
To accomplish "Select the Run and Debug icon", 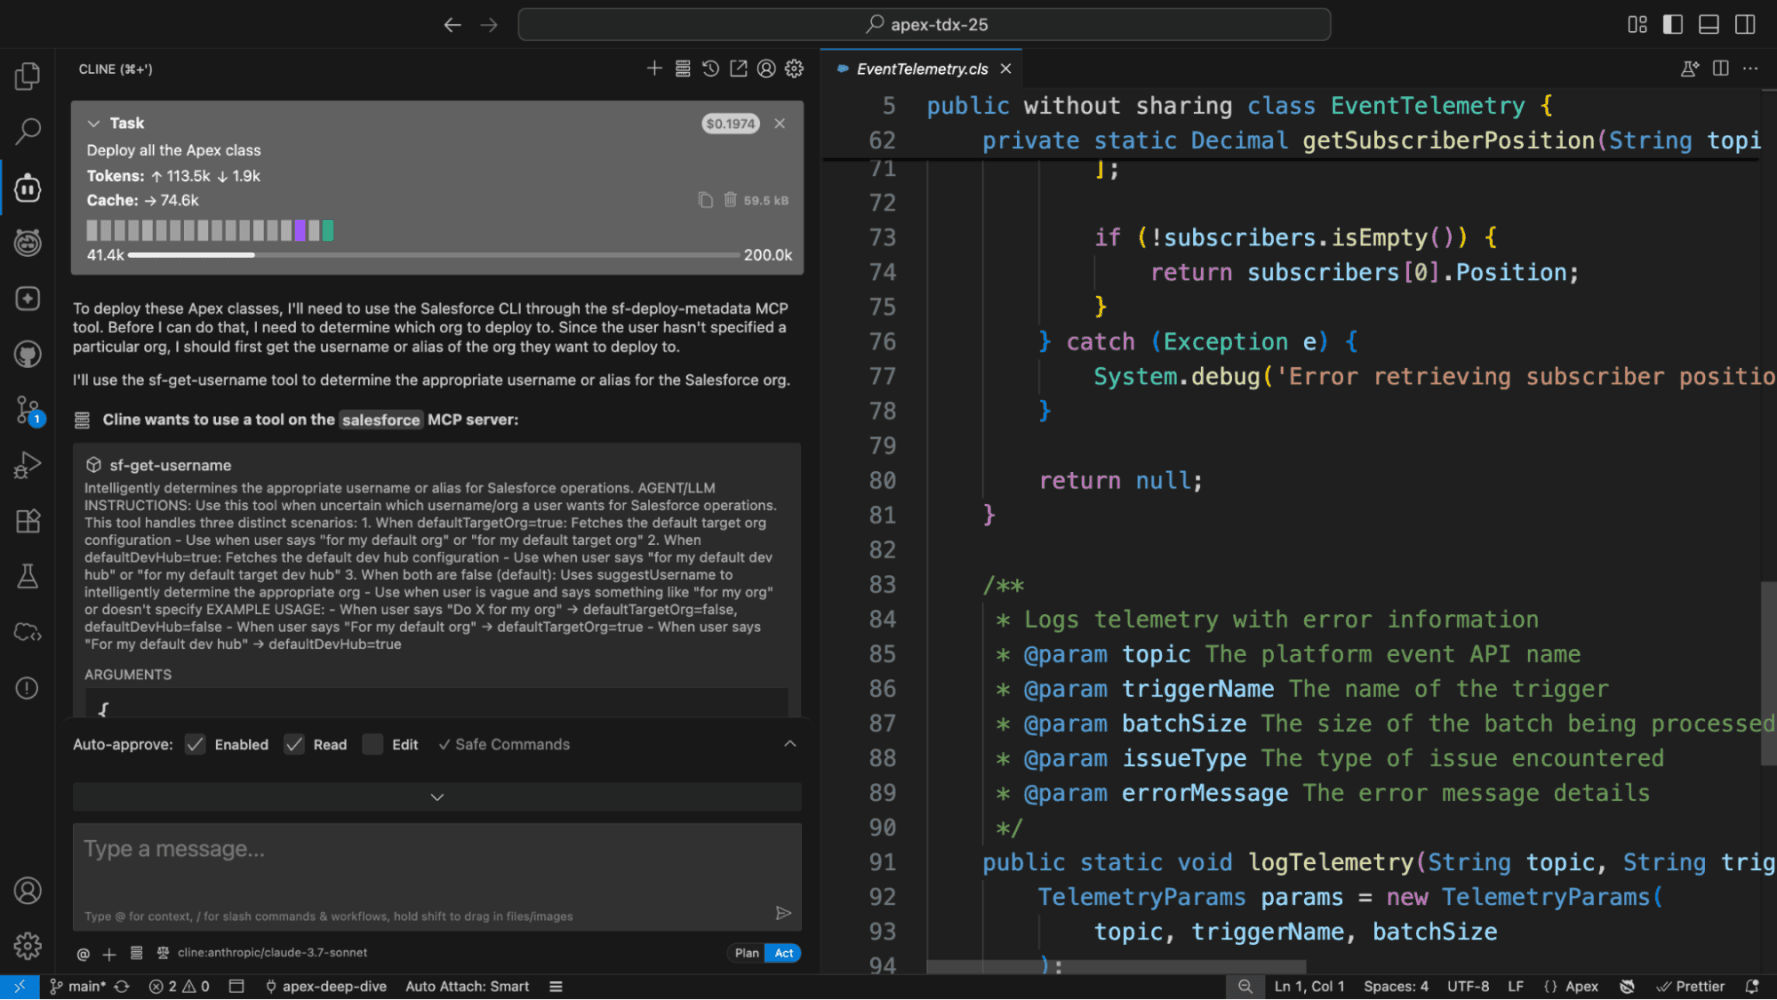I will click(27, 464).
